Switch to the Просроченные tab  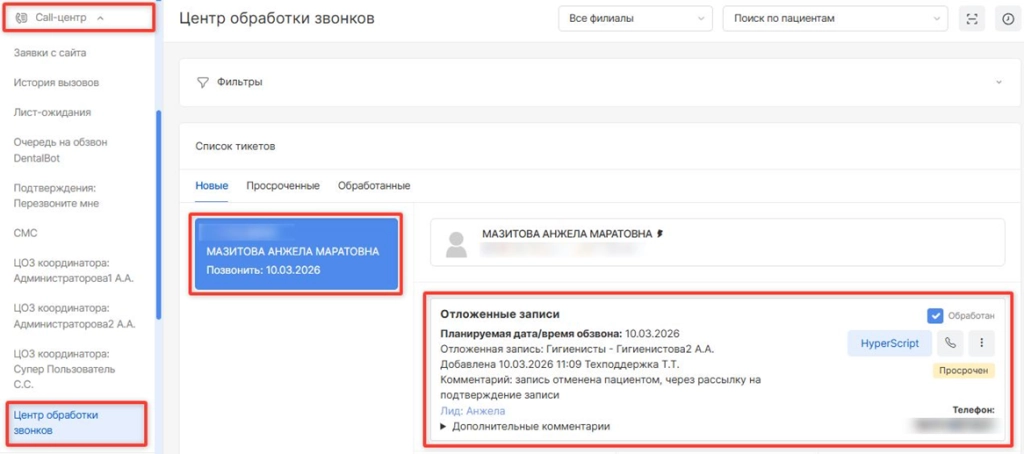coord(283,186)
